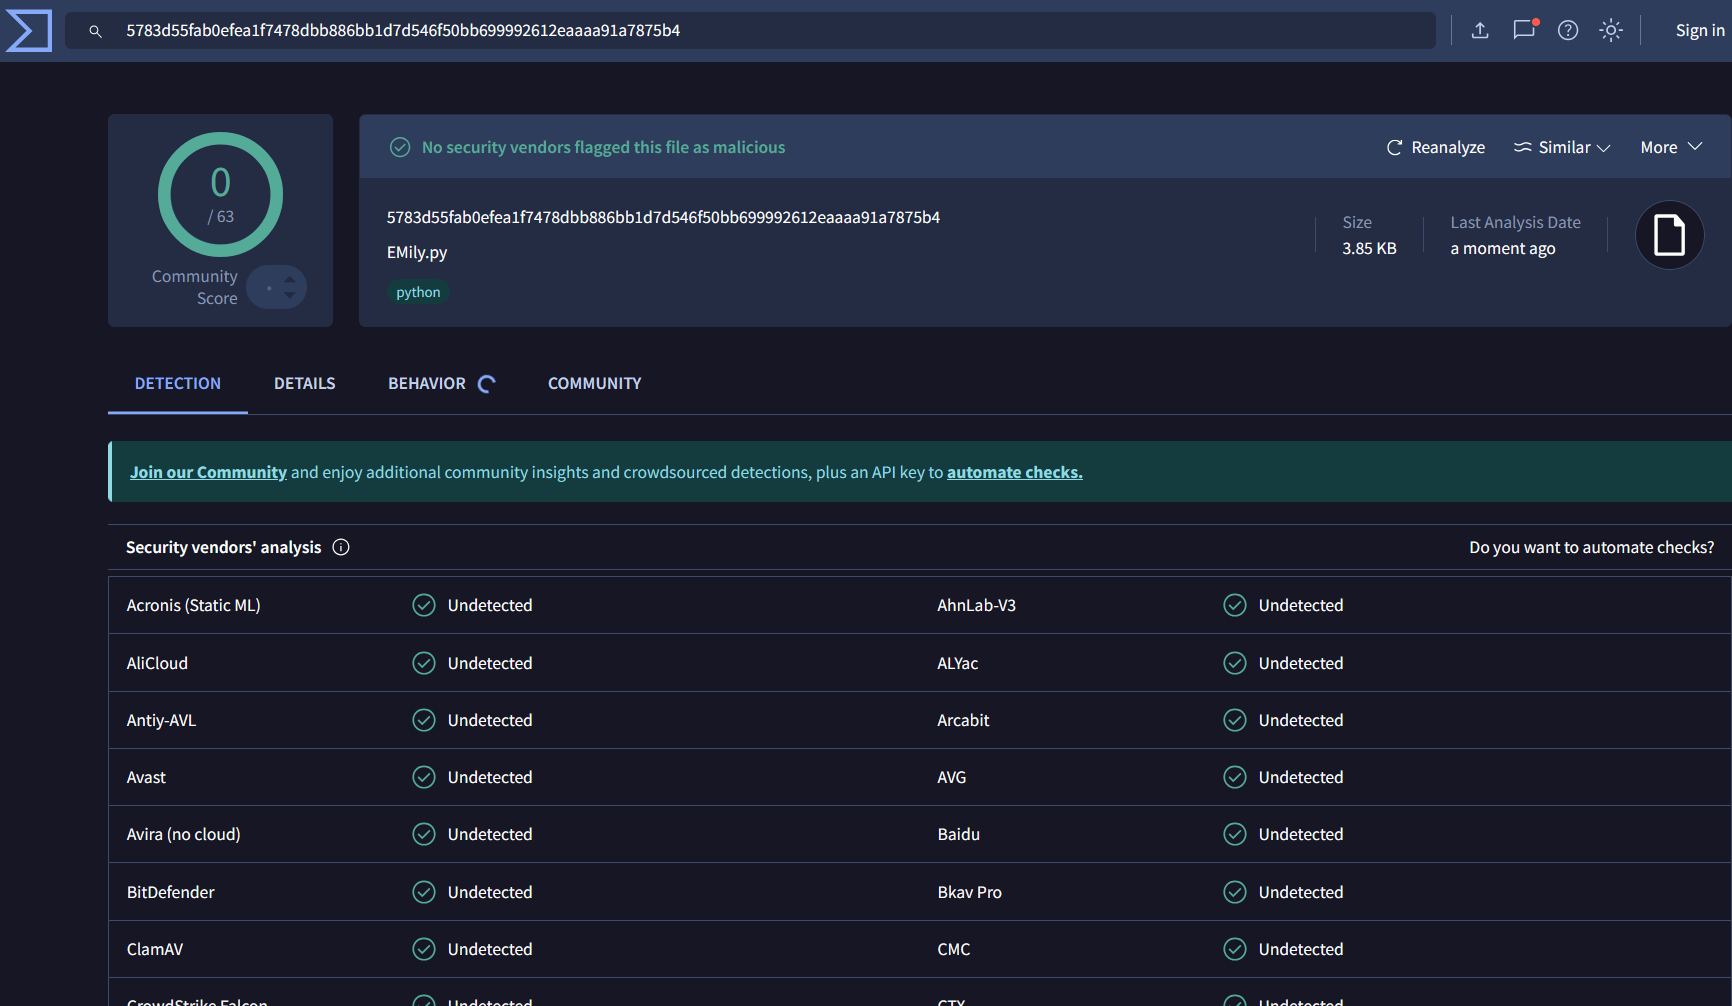Click the 'a moment ago' analysis date
Image resolution: width=1732 pixels, height=1006 pixels.
1503,248
